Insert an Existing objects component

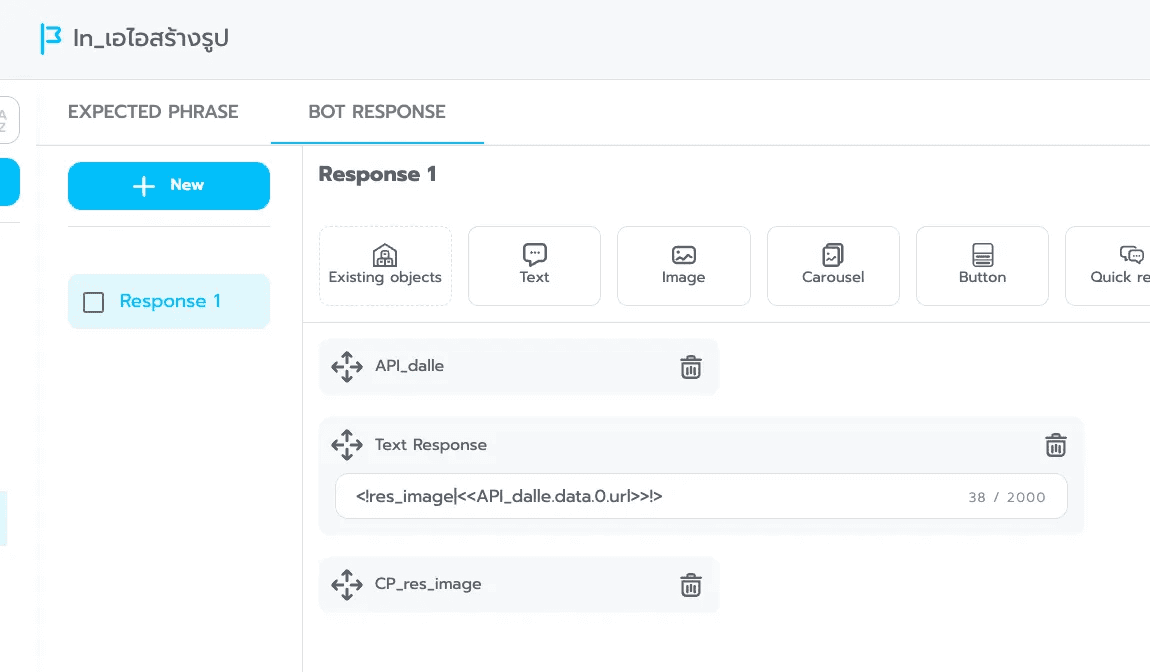pyautogui.click(x=385, y=265)
